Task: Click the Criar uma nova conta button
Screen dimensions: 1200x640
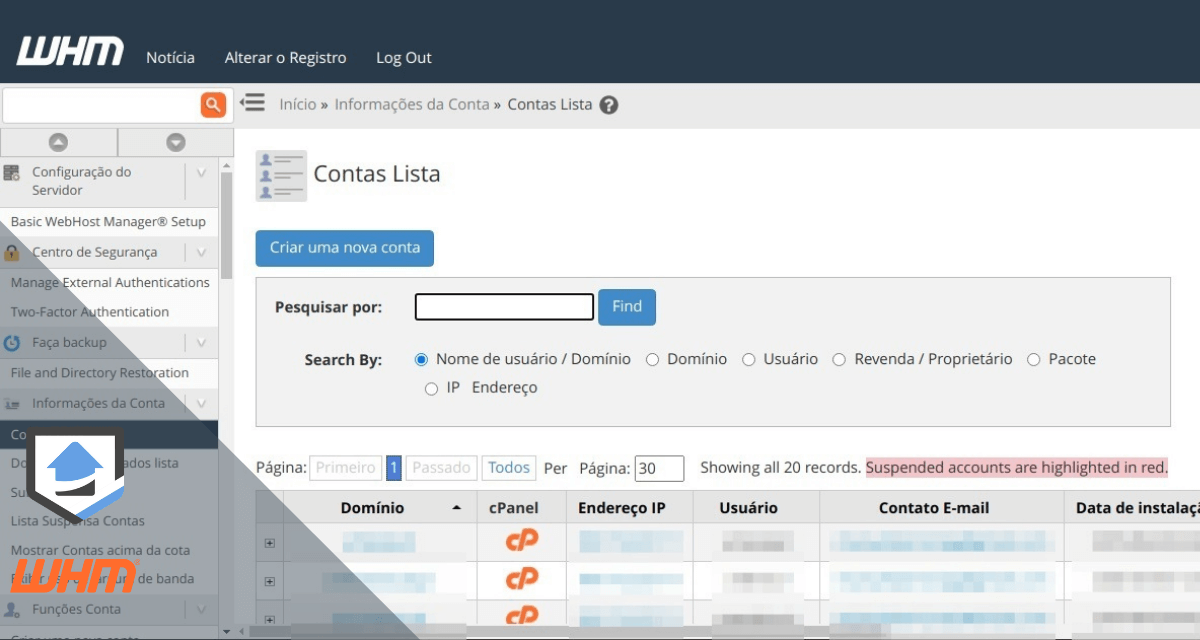Action: pos(345,248)
